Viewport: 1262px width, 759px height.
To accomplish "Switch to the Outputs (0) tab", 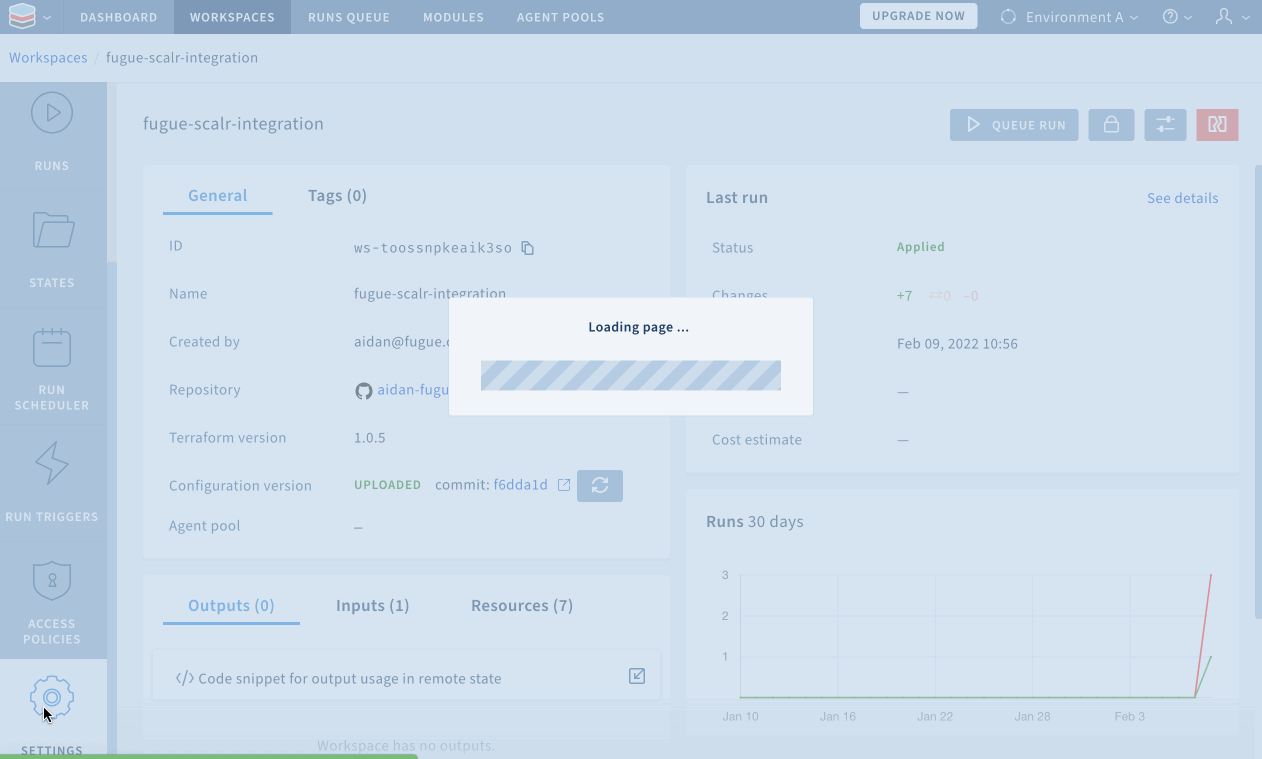I will (231, 606).
